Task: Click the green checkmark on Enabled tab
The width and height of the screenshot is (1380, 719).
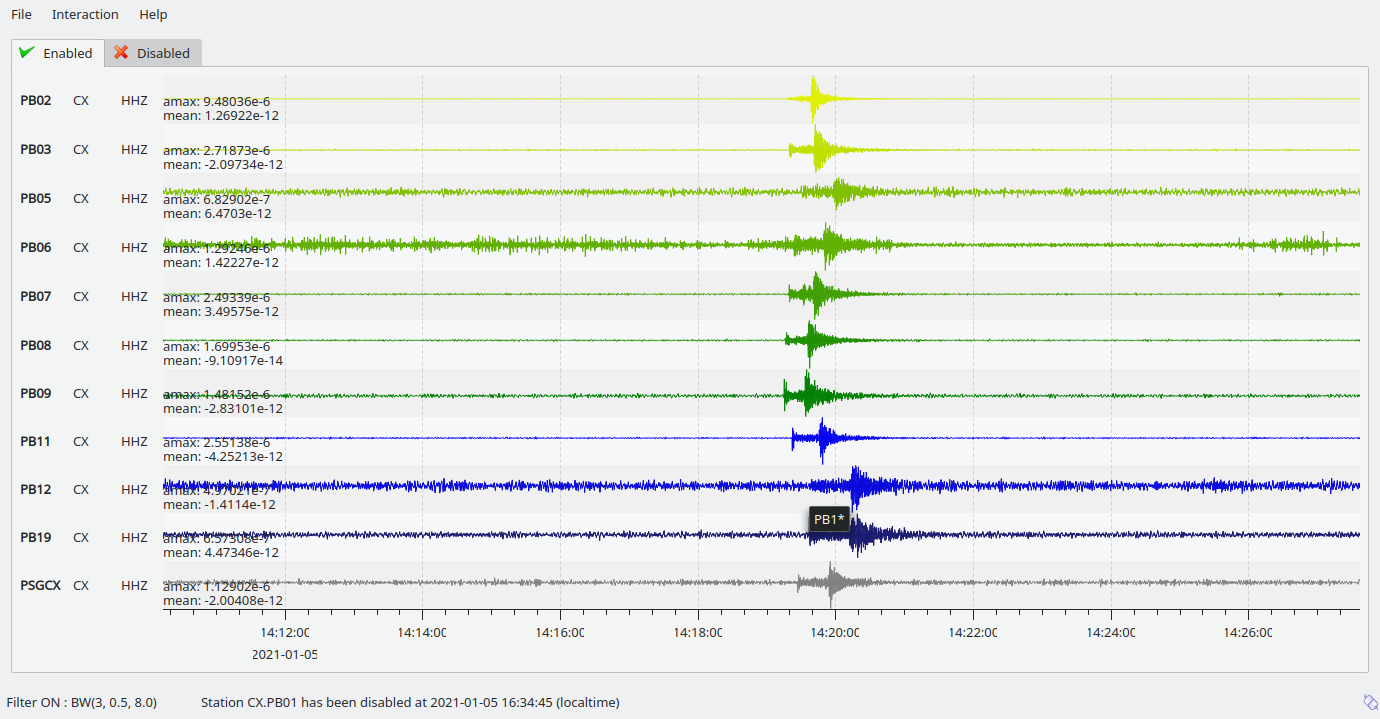Action: coord(27,53)
